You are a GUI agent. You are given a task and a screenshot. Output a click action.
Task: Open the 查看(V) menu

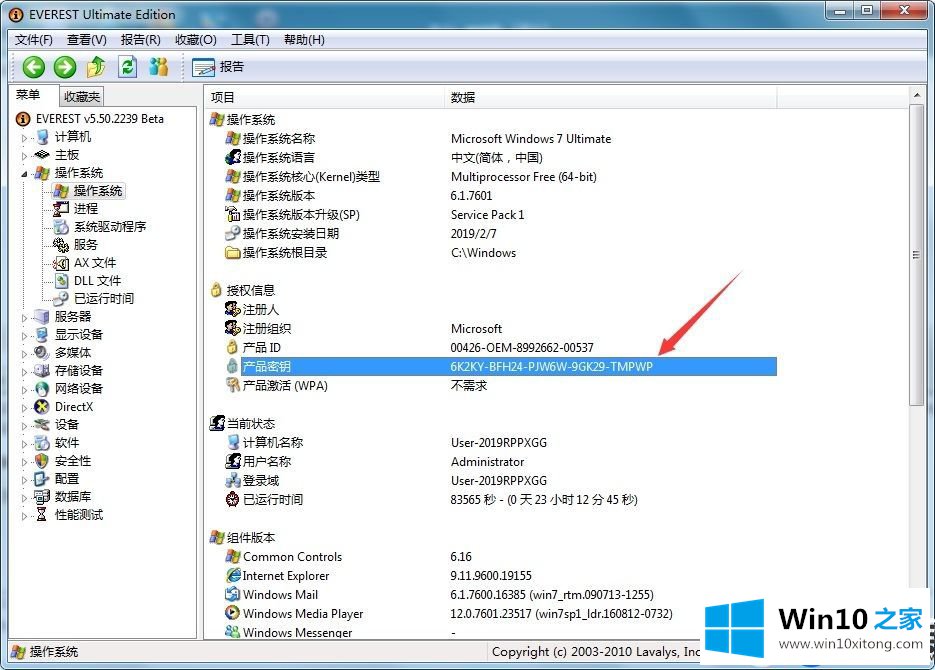86,40
